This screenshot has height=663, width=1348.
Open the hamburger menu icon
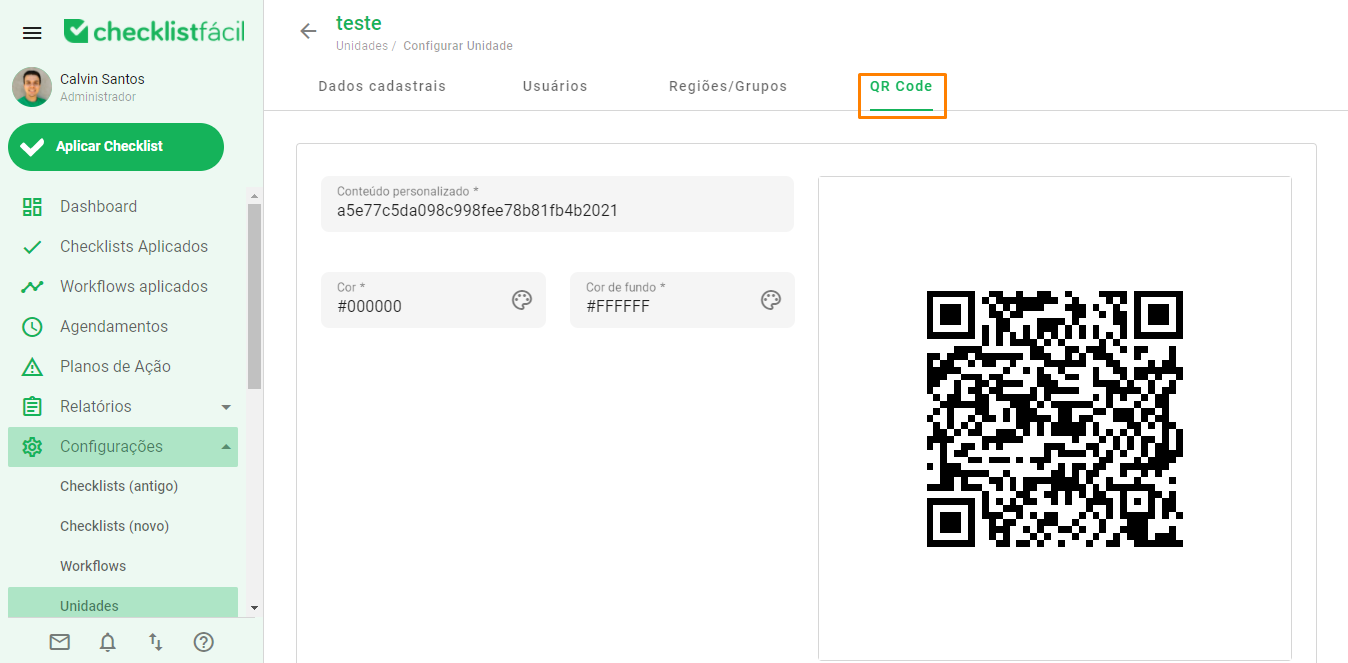32,33
